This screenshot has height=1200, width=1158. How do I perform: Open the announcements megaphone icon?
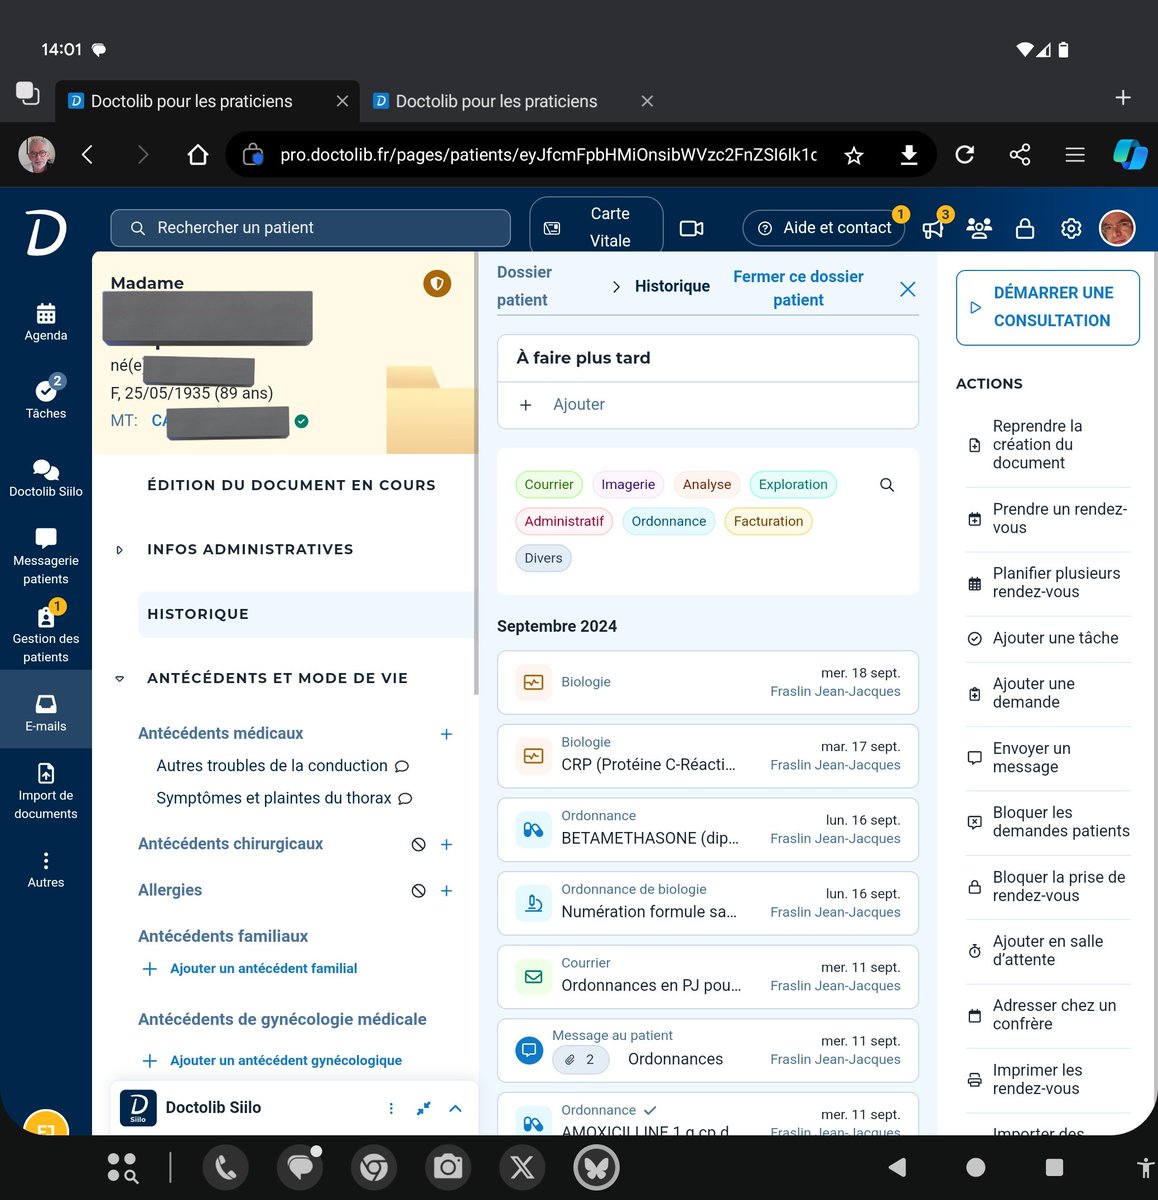point(933,229)
